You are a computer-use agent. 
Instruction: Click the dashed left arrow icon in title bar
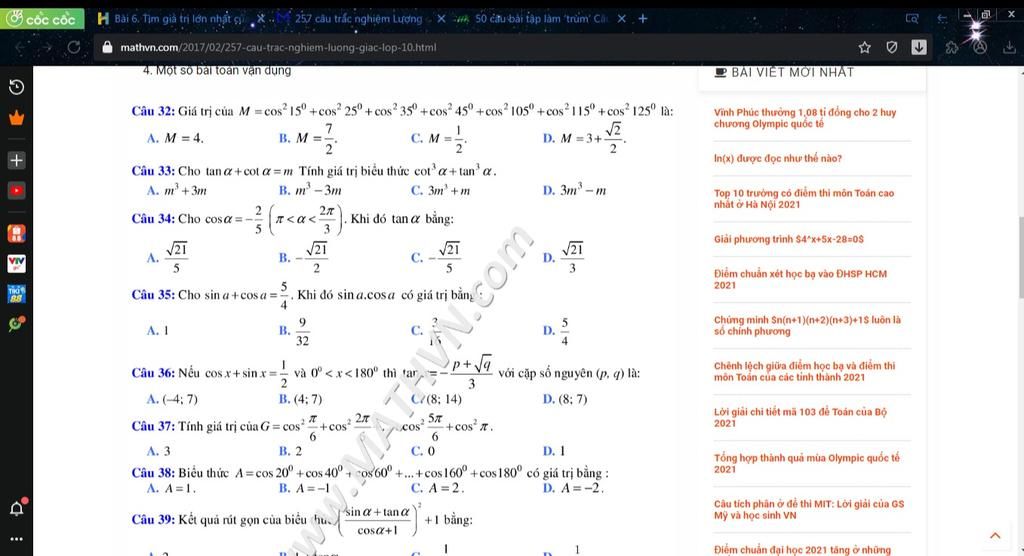942,19
